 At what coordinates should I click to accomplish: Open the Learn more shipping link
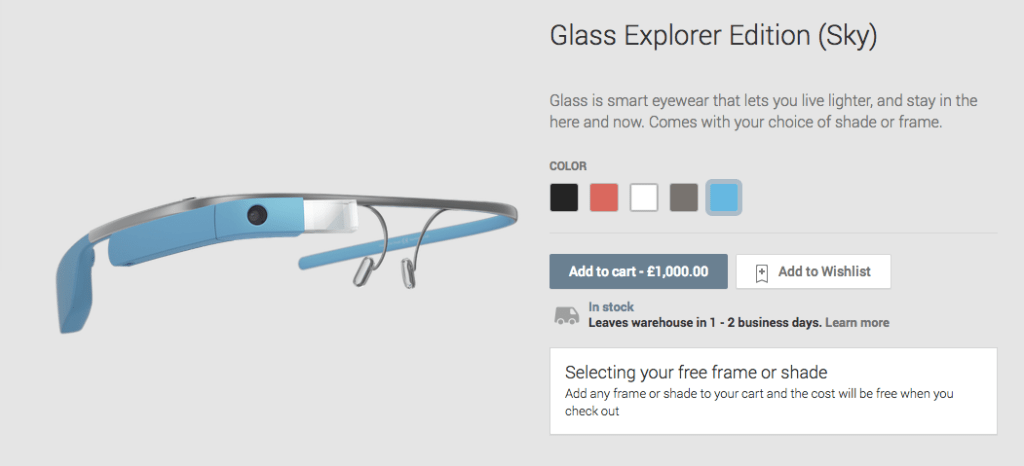857,323
